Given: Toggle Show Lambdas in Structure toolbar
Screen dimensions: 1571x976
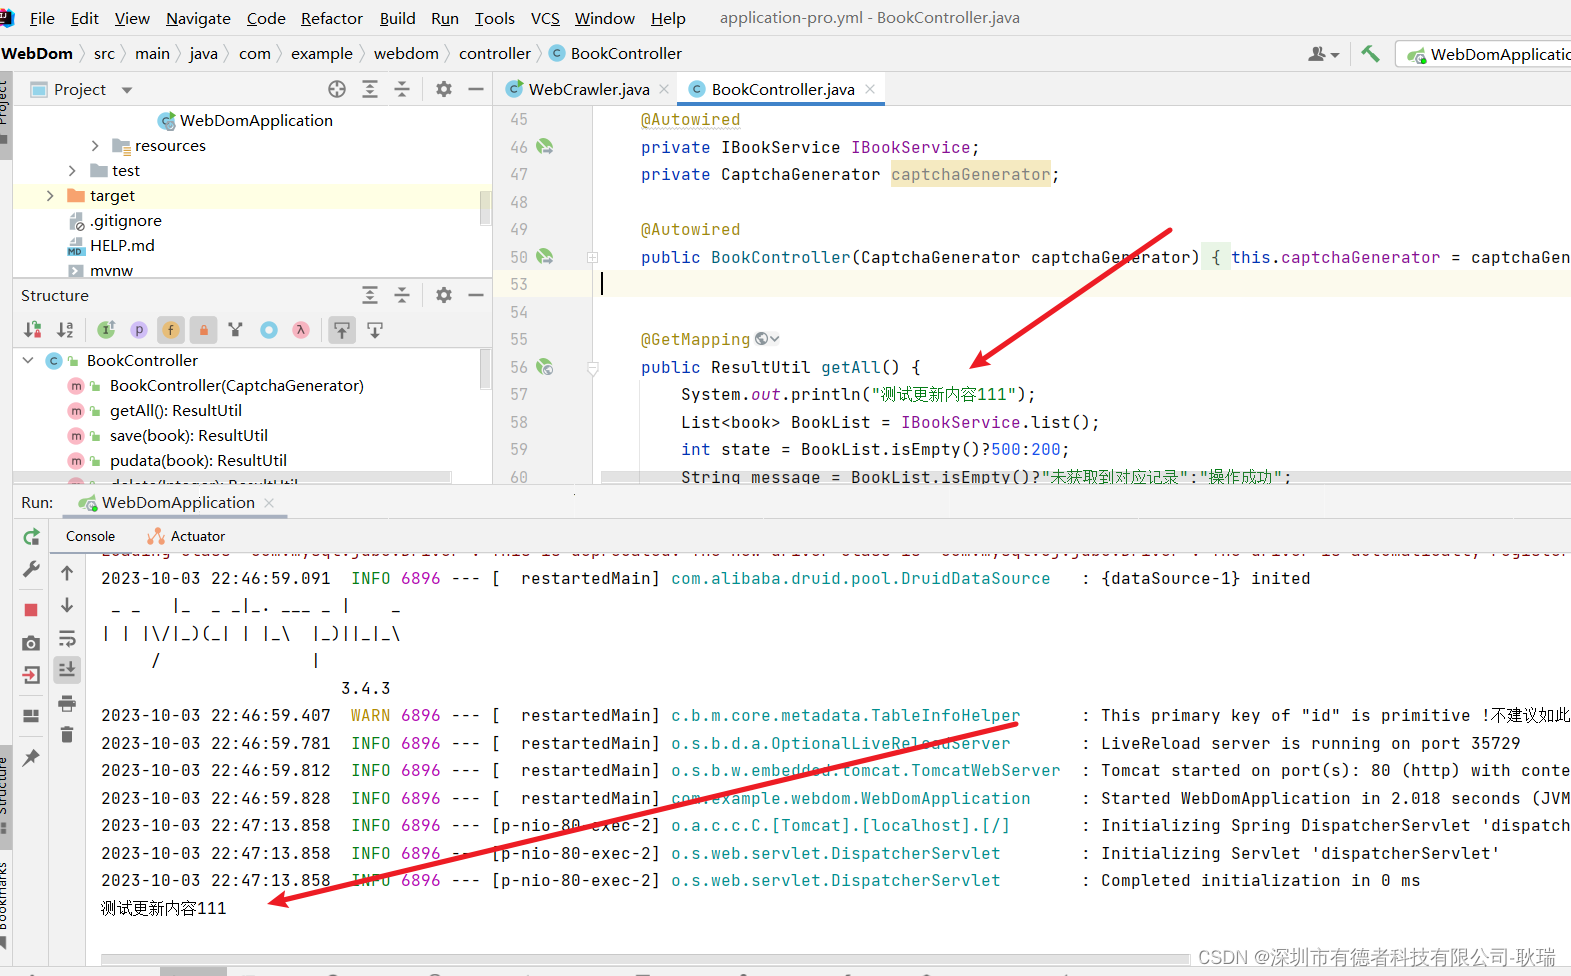Looking at the screenshot, I should [301, 330].
